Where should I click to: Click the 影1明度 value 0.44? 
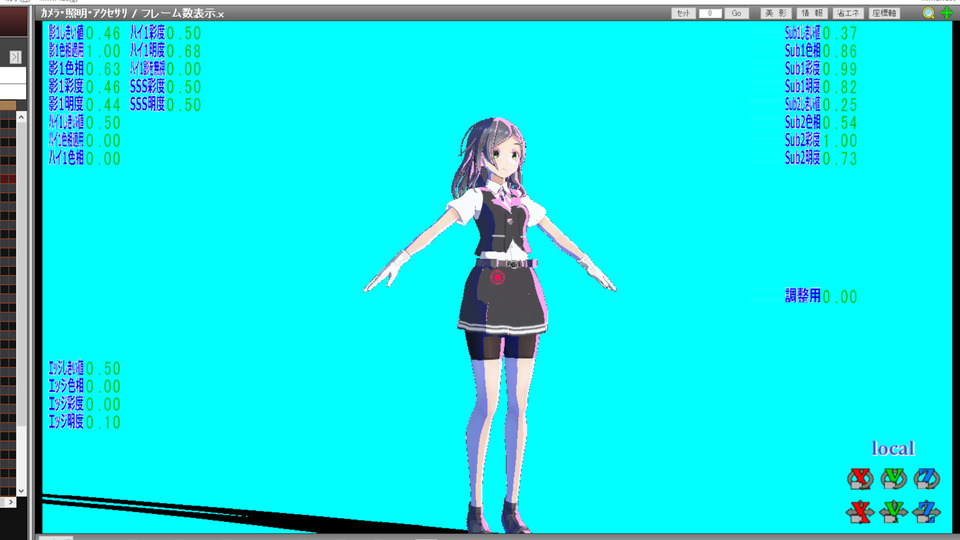[x=103, y=105]
